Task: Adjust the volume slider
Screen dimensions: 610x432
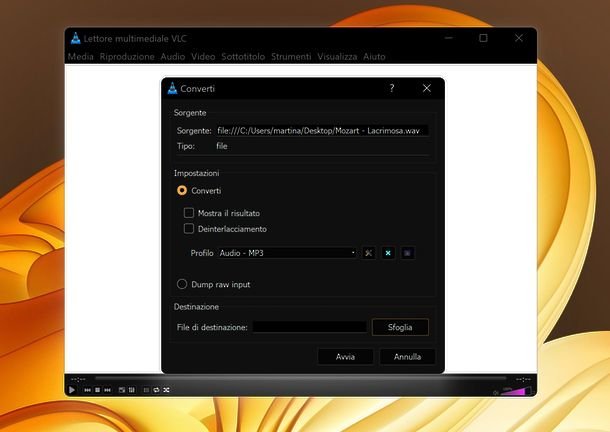Action: pyautogui.click(x=516, y=391)
